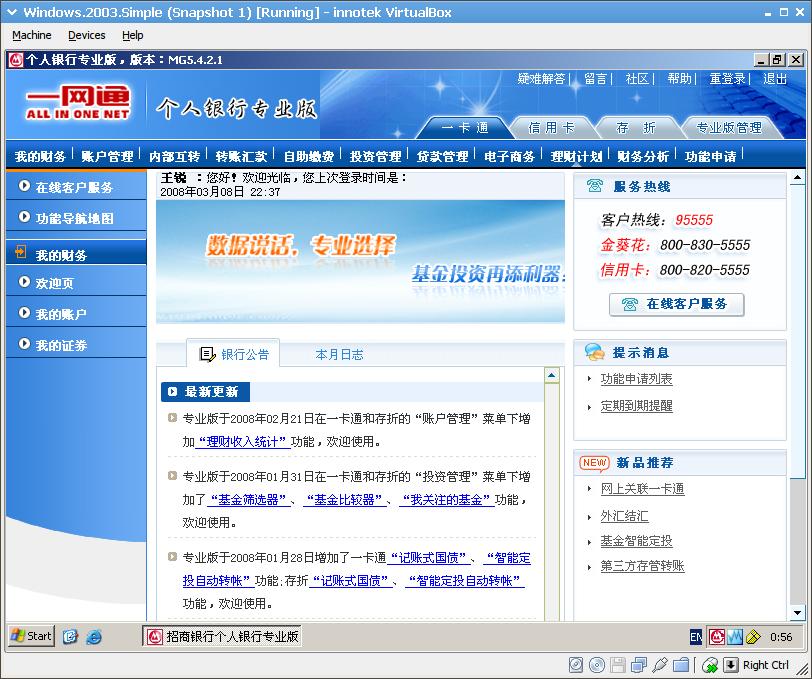Click the VirtualBox shared folders status icon
The image size is (812, 679).
click(x=682, y=664)
